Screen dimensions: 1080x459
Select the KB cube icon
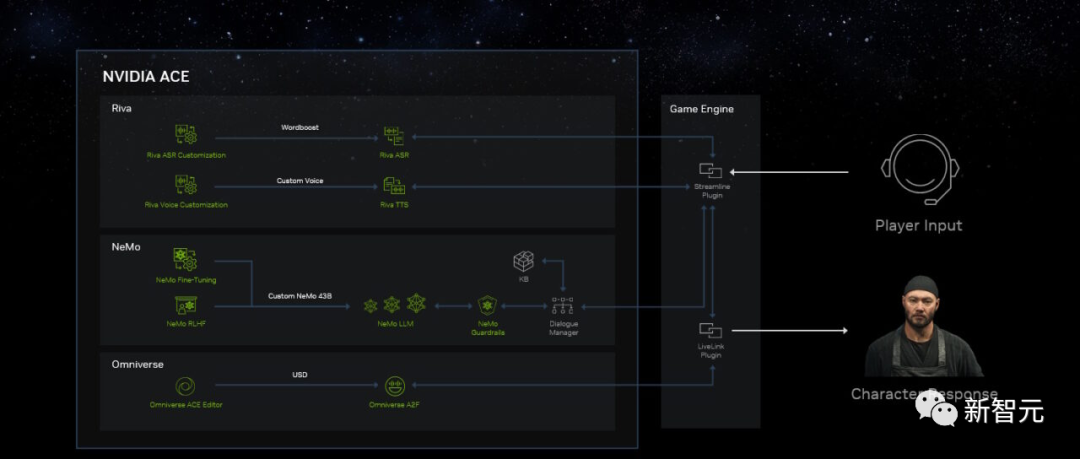coord(523,262)
